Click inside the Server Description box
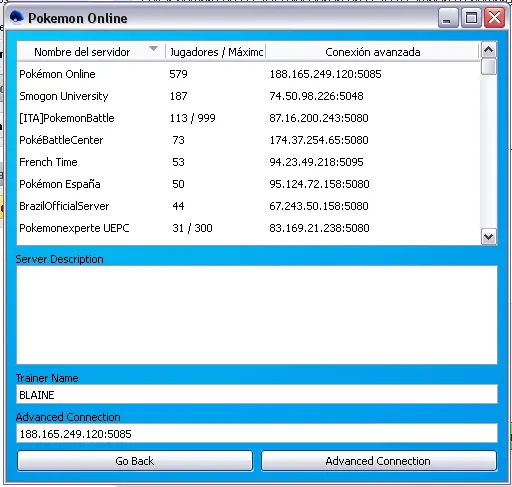The width and height of the screenshot is (512, 487). click(x=257, y=315)
